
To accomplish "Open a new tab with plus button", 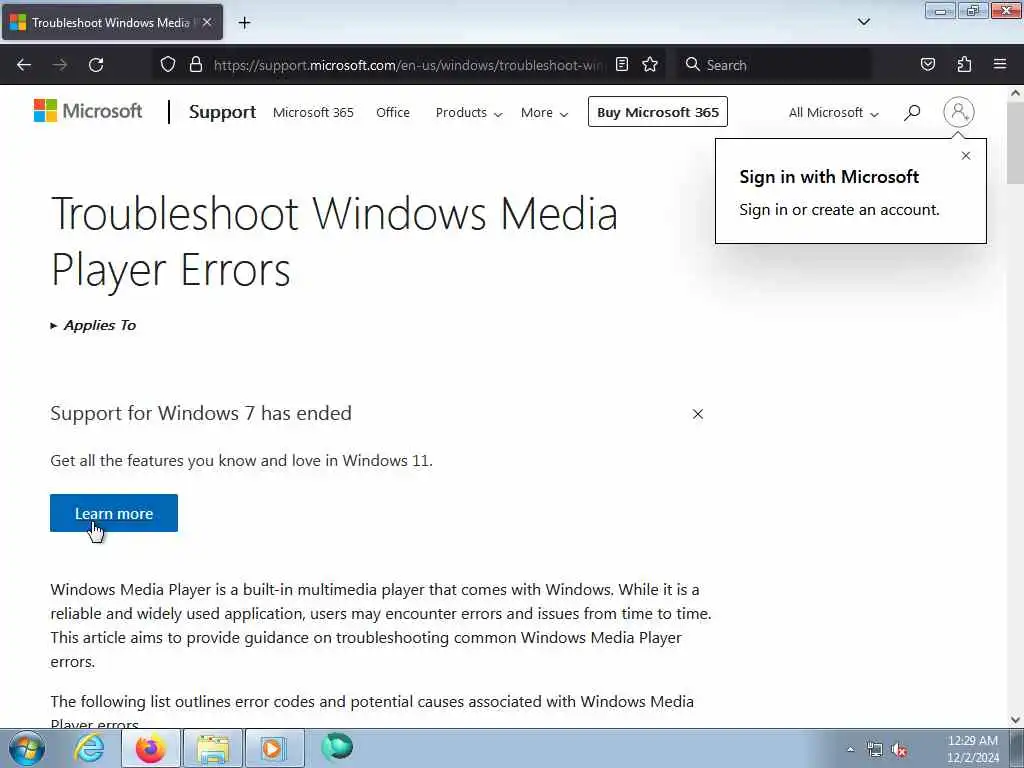I will coord(244,23).
